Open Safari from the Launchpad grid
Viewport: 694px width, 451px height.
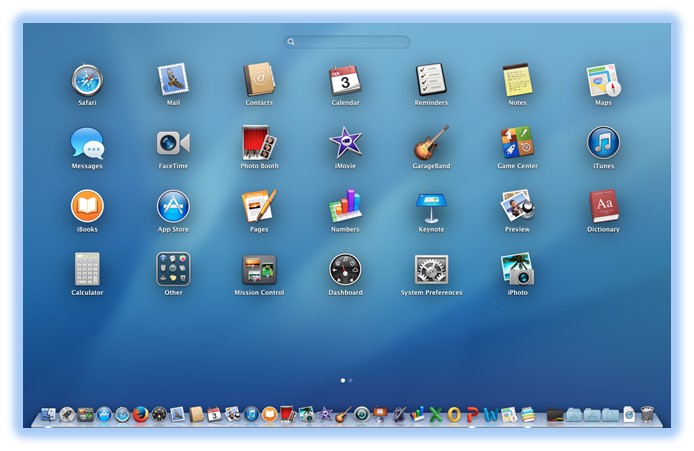pos(87,80)
